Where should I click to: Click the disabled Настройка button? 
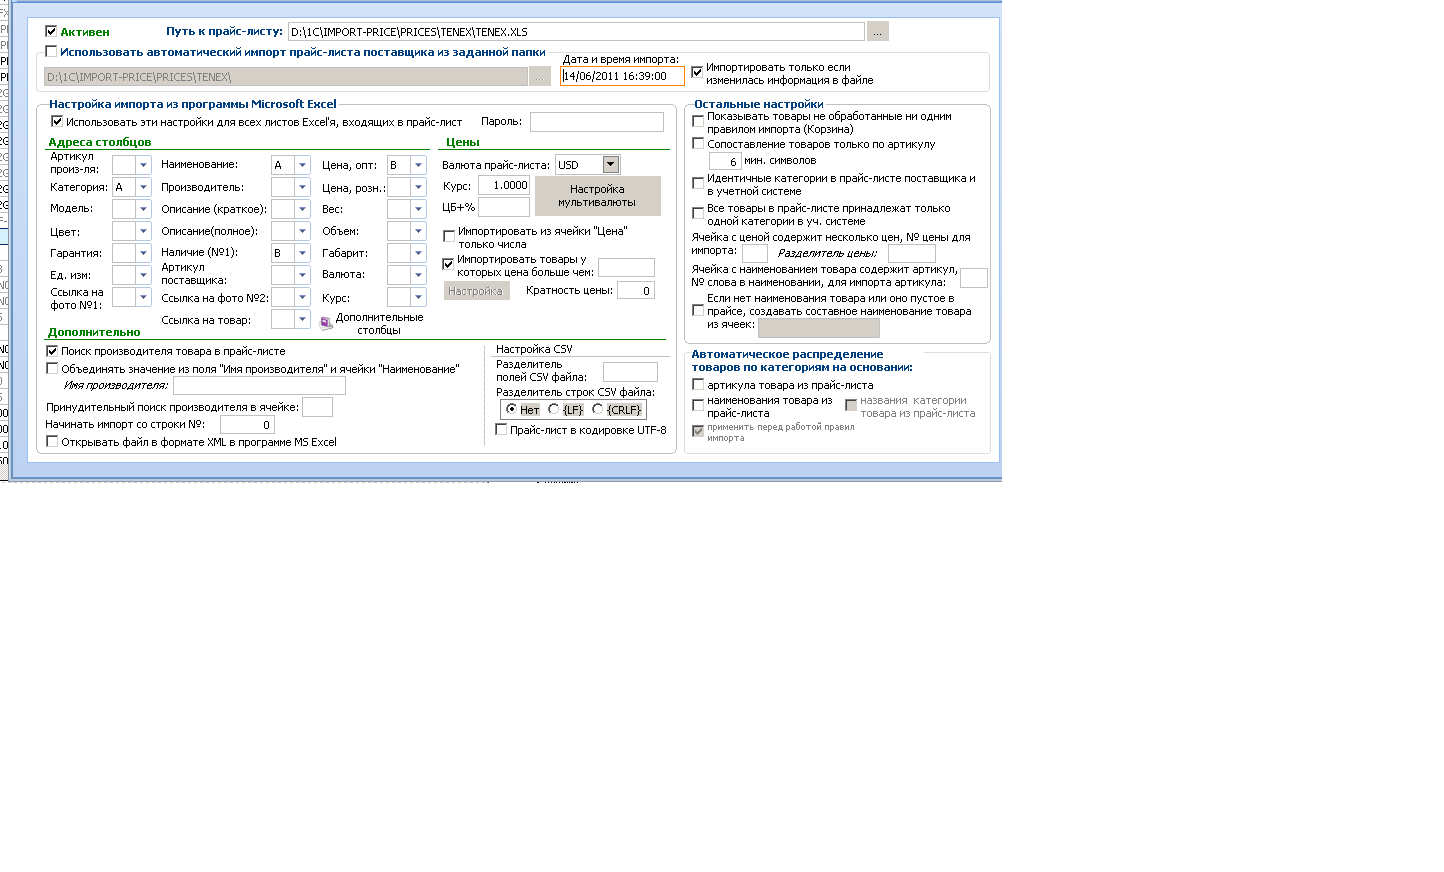(476, 291)
